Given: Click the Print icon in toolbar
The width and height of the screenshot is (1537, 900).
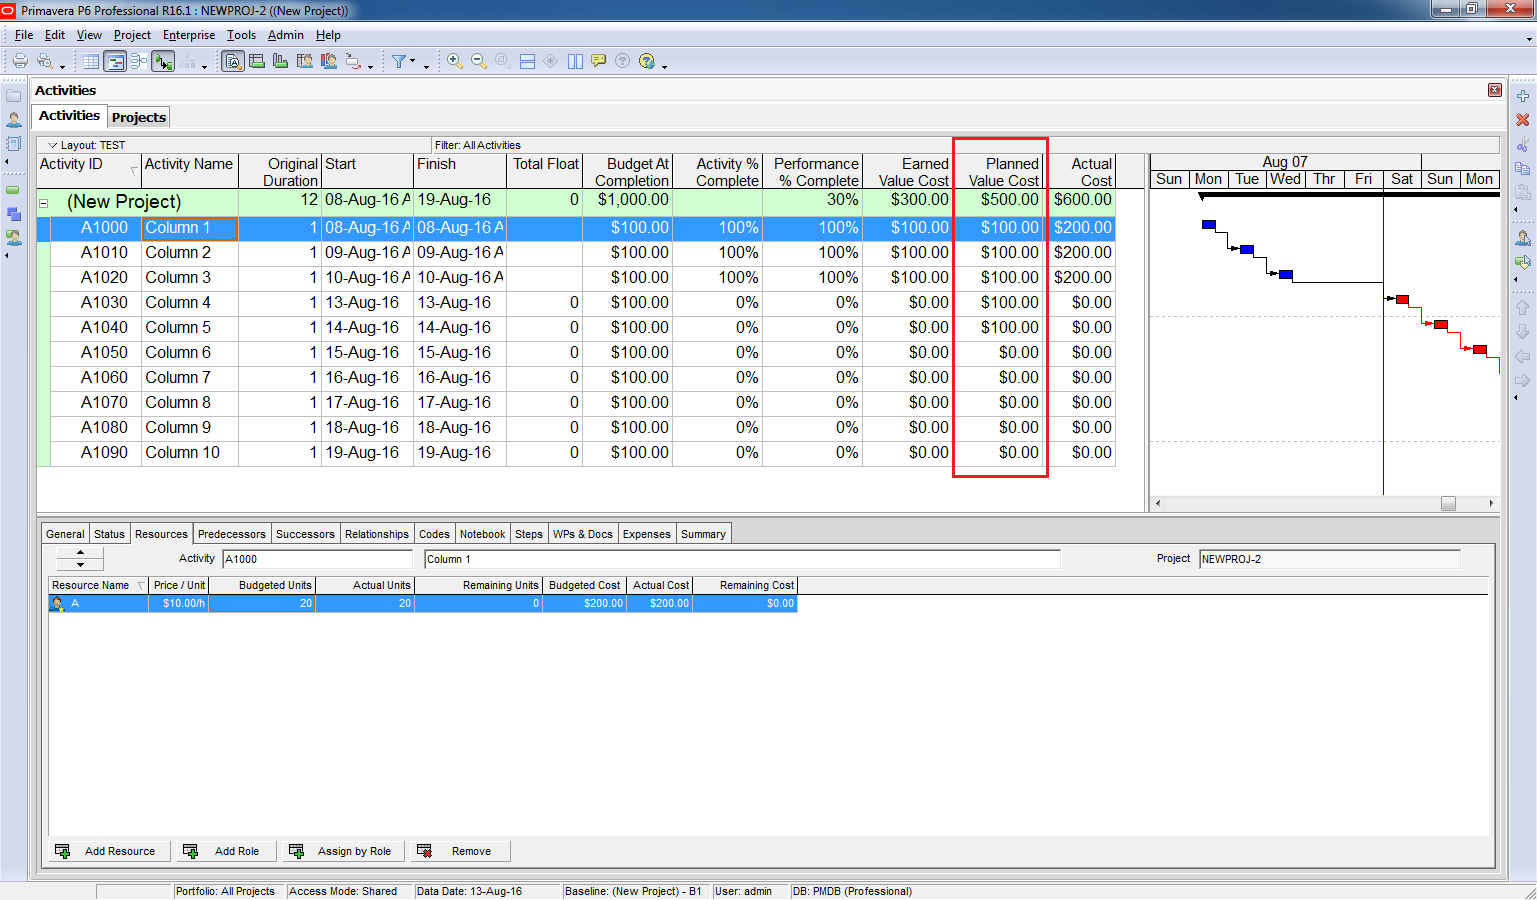Looking at the screenshot, I should (20, 61).
